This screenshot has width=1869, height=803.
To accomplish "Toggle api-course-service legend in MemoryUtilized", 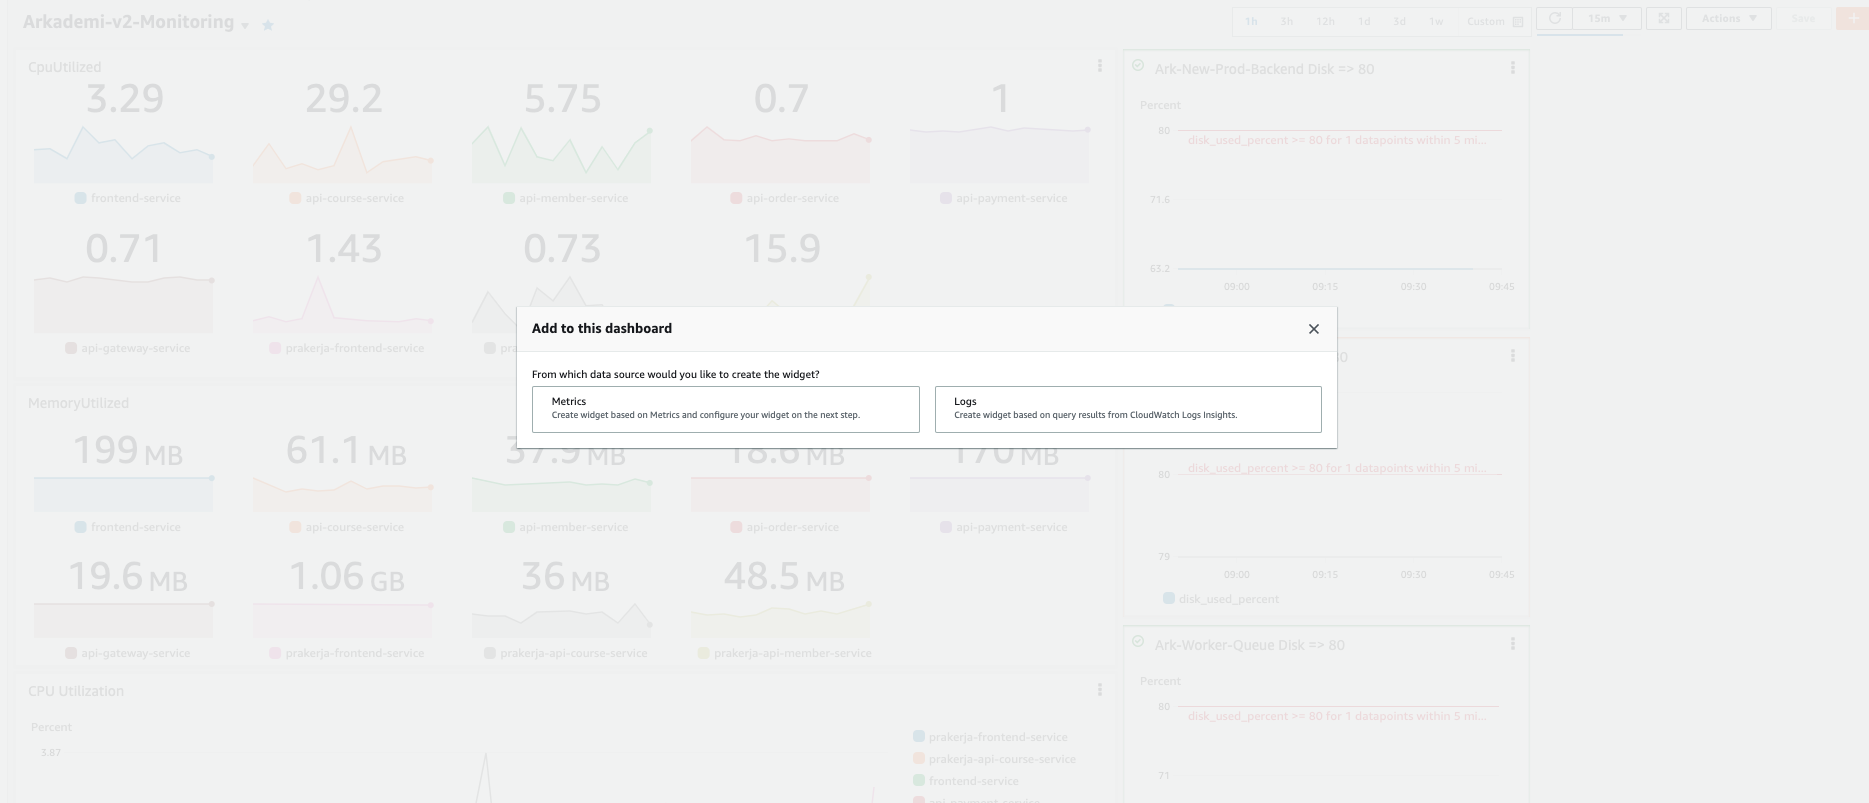I will (347, 527).
